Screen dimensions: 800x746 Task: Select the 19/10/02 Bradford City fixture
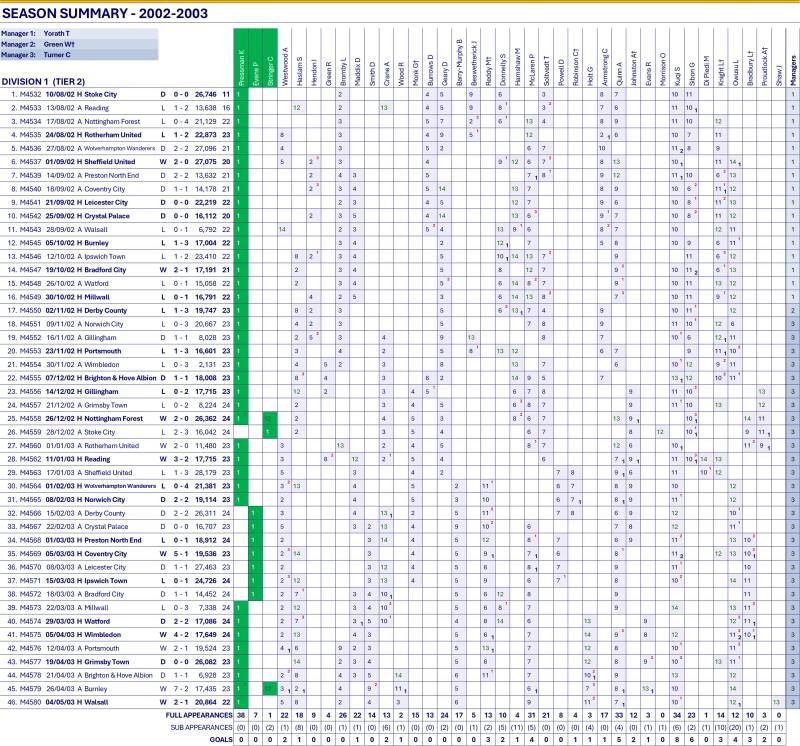tap(117, 270)
